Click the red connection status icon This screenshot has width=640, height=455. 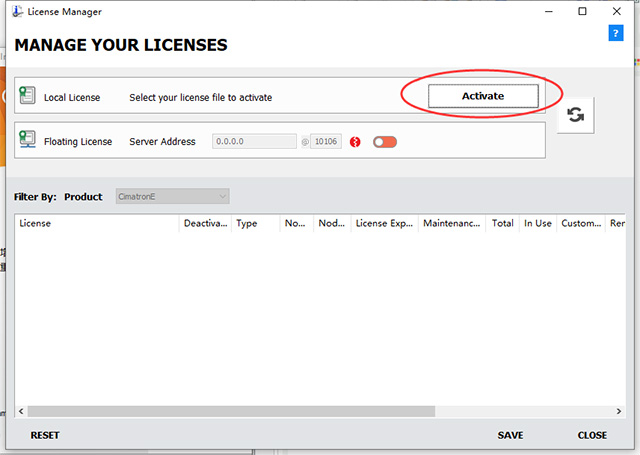click(355, 142)
